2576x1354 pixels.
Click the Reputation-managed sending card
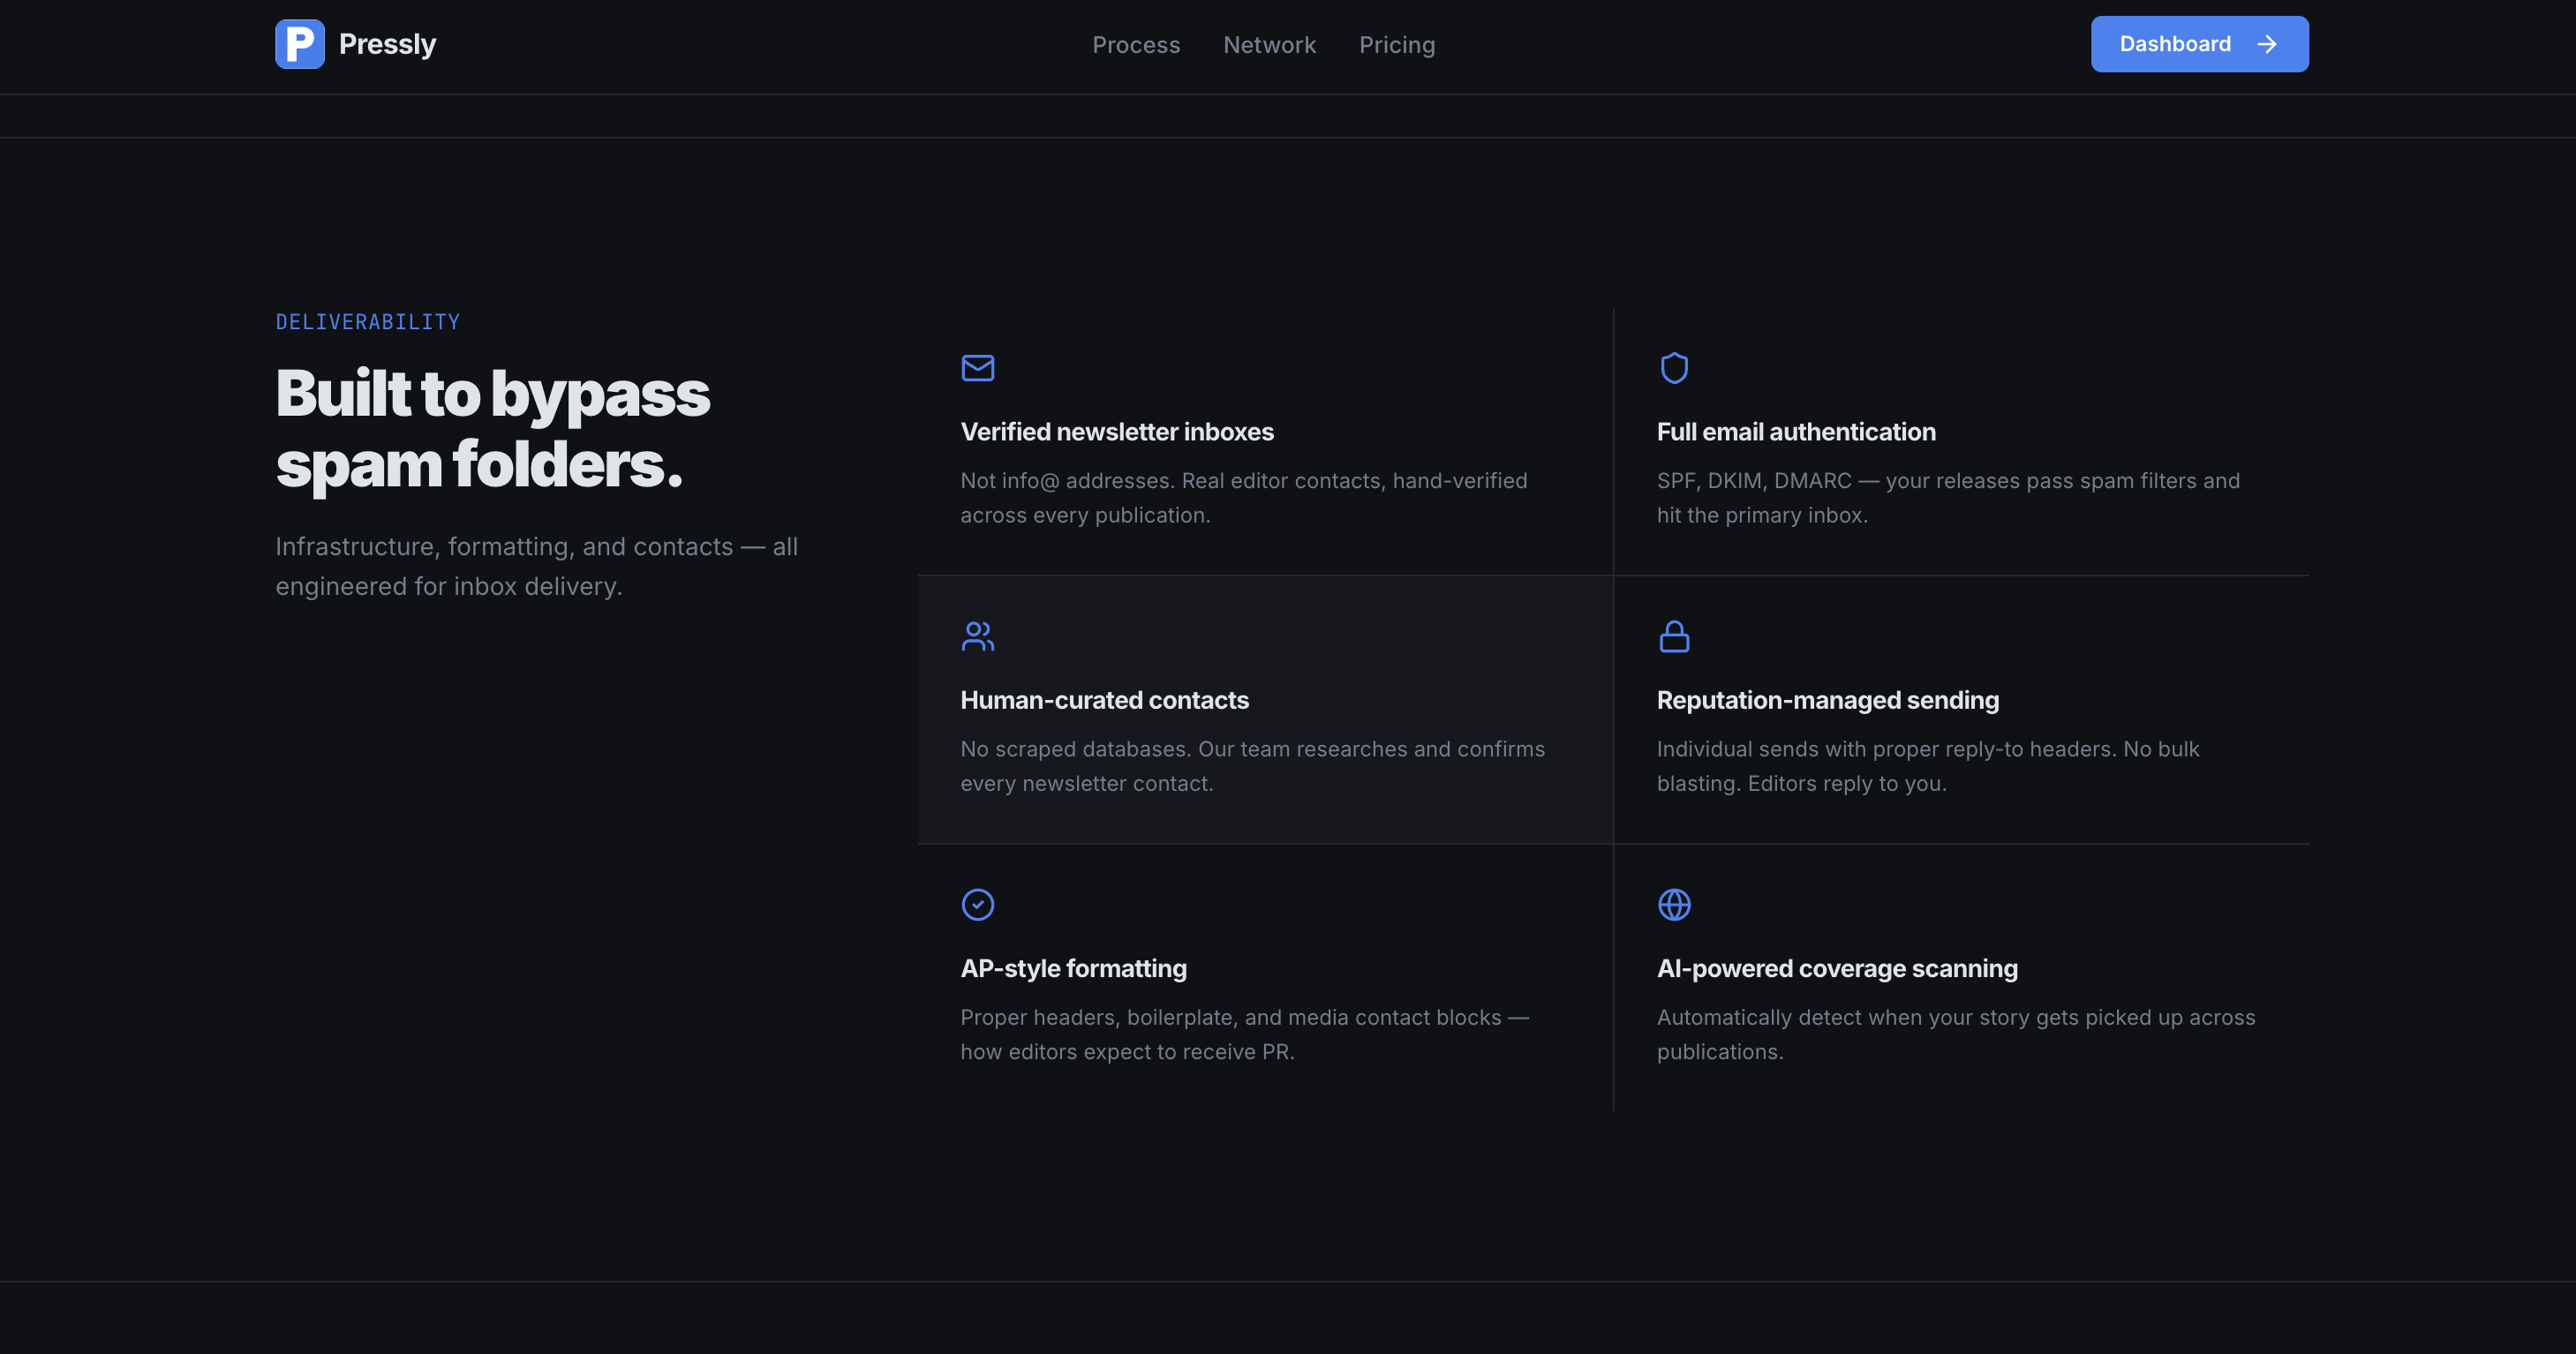click(1960, 710)
